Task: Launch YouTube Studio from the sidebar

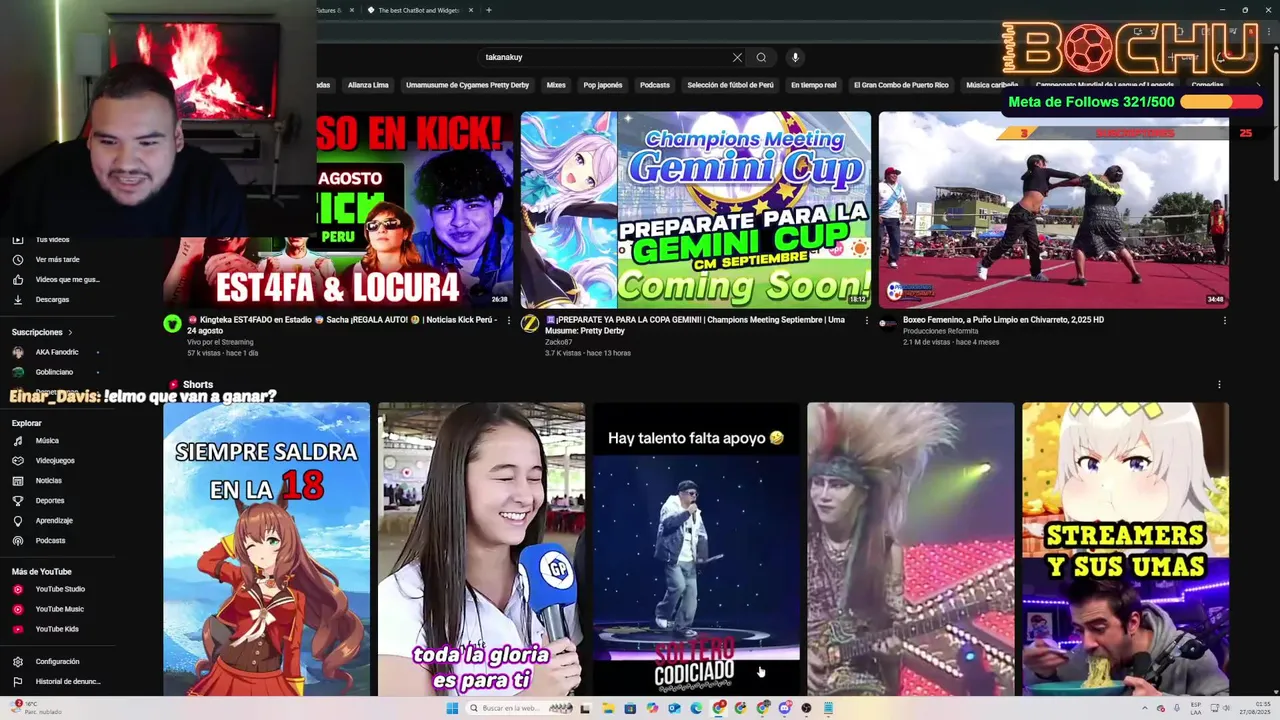Action: coord(60,589)
